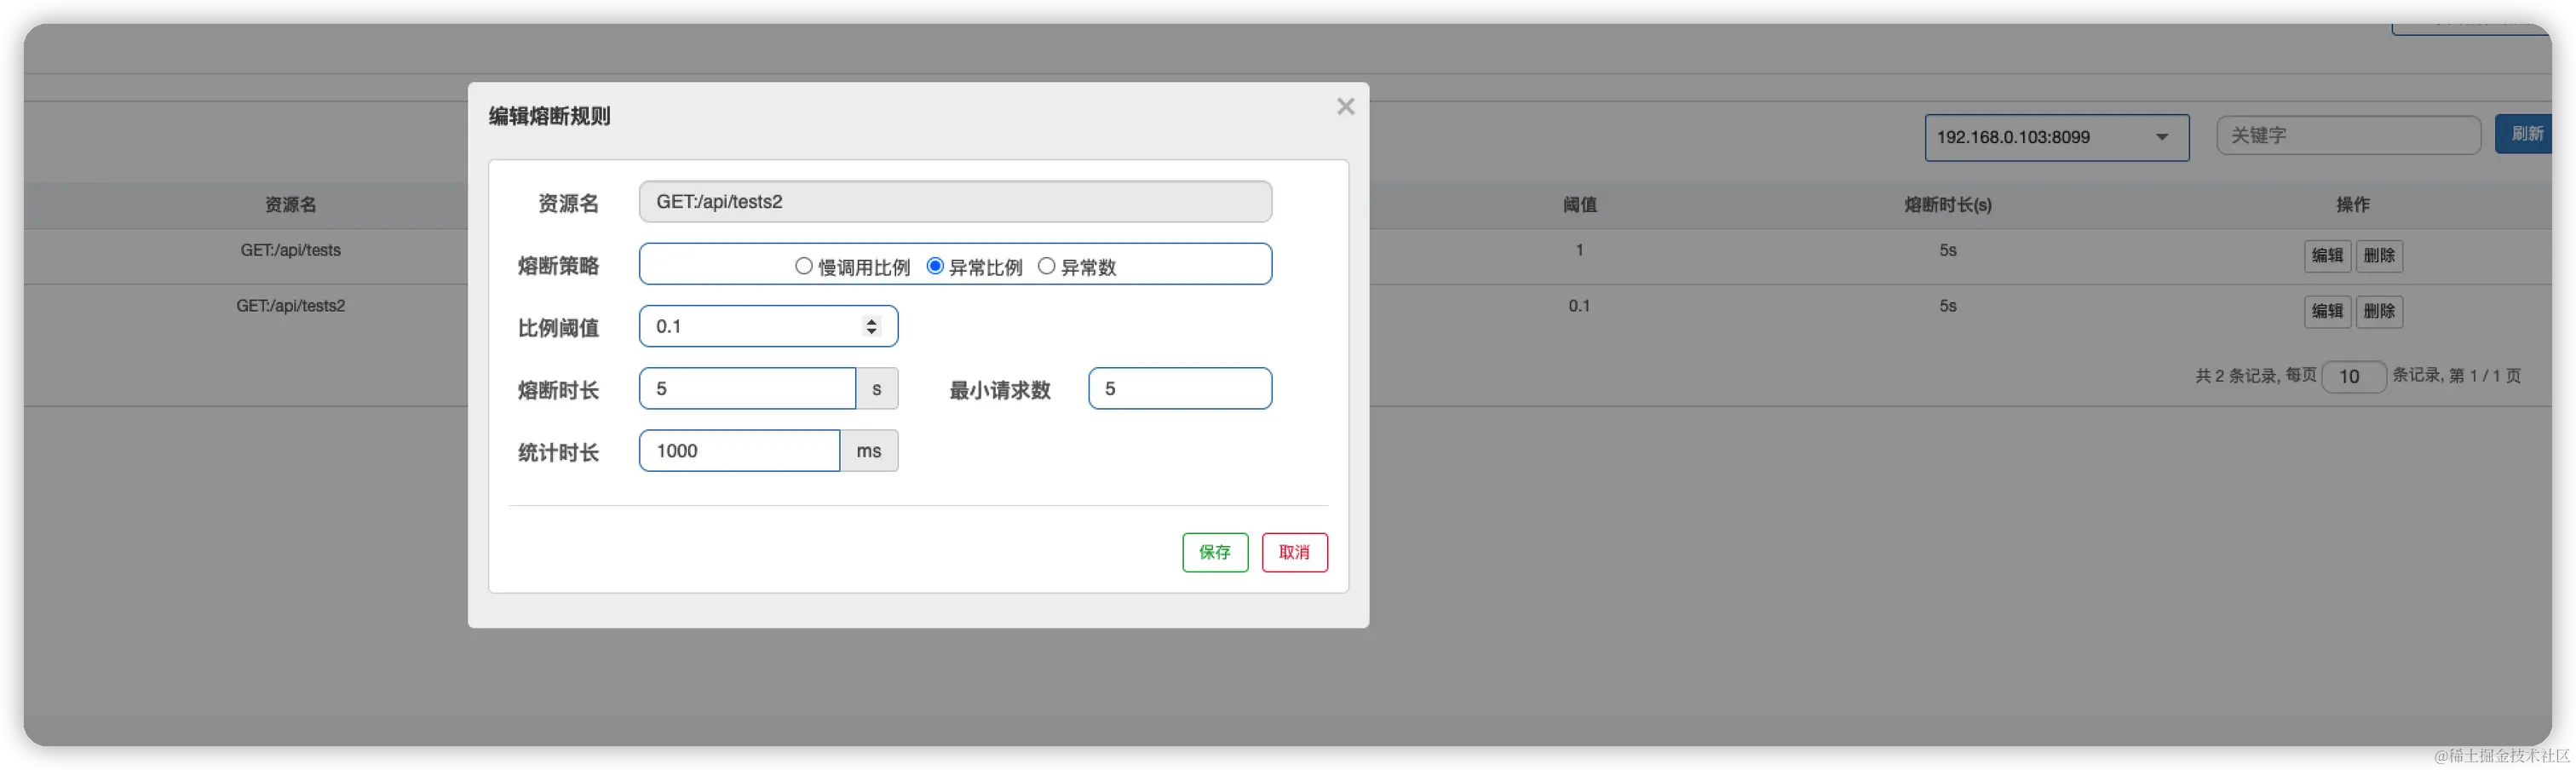Edit the GET:/api/tests2 rule
2576x770 pixels.
(x=2327, y=312)
